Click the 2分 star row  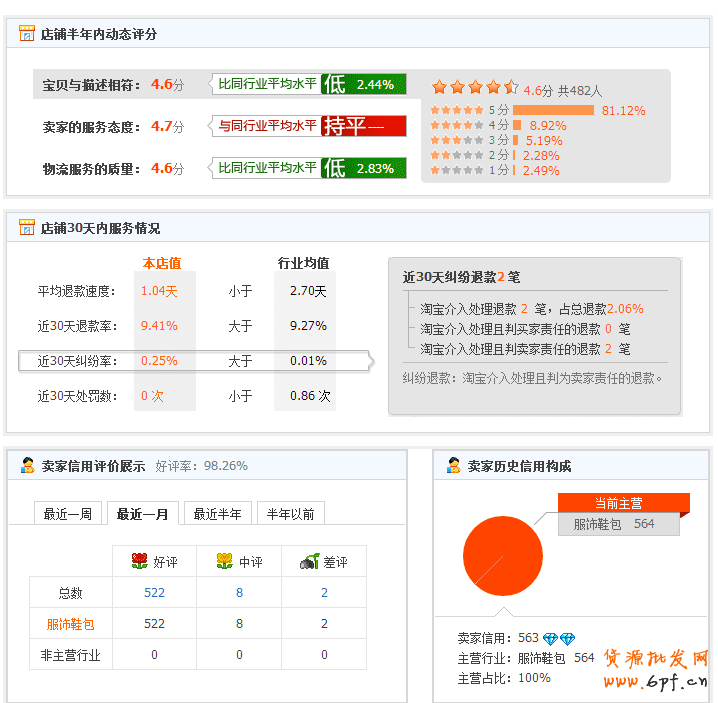457,155
